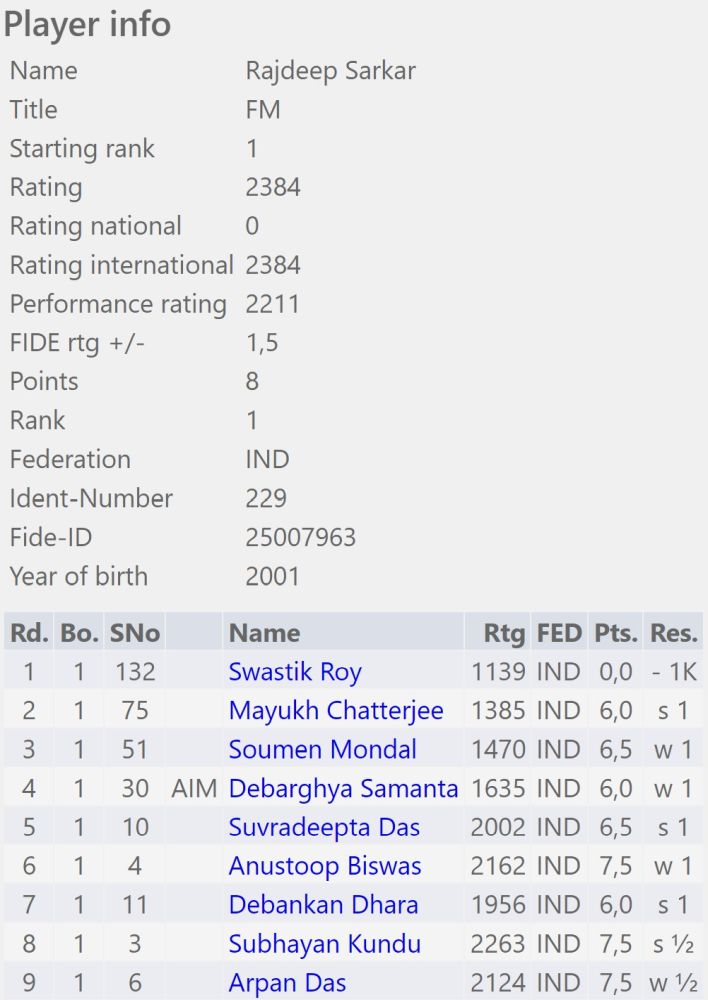Select the name Rajdeep Sarkar
Image resolution: width=708 pixels, height=1000 pixels.
330,70
